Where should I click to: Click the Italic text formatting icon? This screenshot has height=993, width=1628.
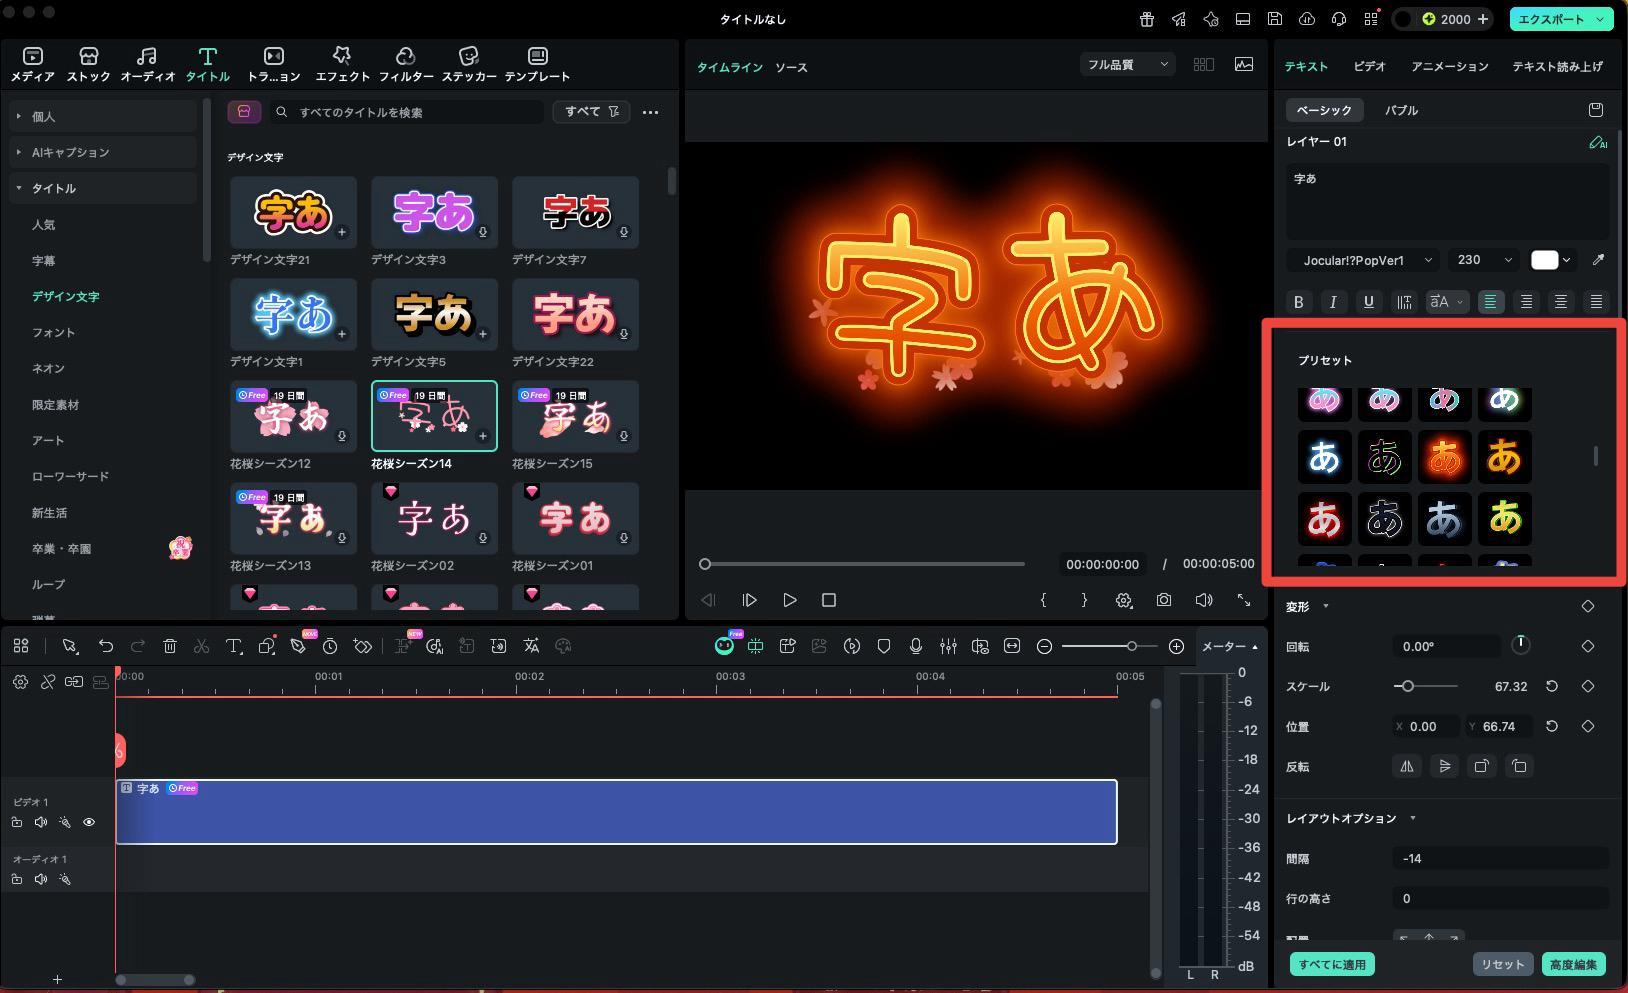click(x=1333, y=302)
